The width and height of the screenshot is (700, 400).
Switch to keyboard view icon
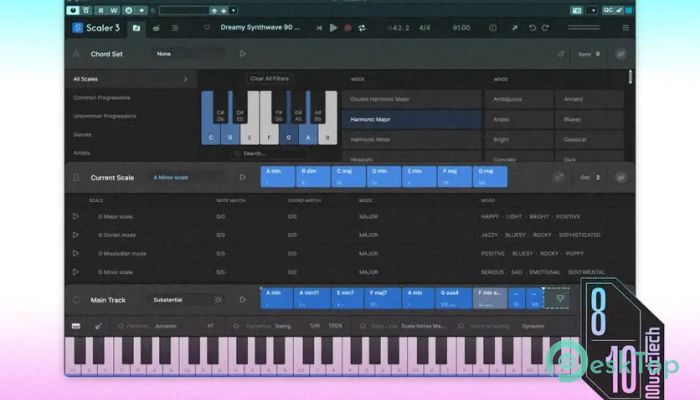76,326
